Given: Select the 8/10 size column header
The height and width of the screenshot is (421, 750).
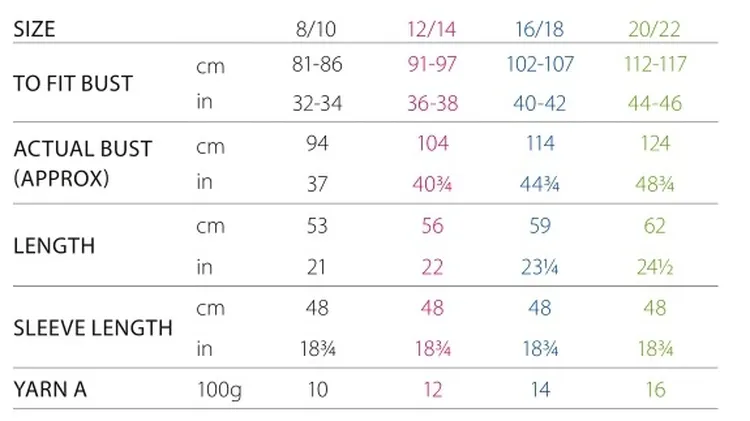Looking at the screenshot, I should 317,29.
